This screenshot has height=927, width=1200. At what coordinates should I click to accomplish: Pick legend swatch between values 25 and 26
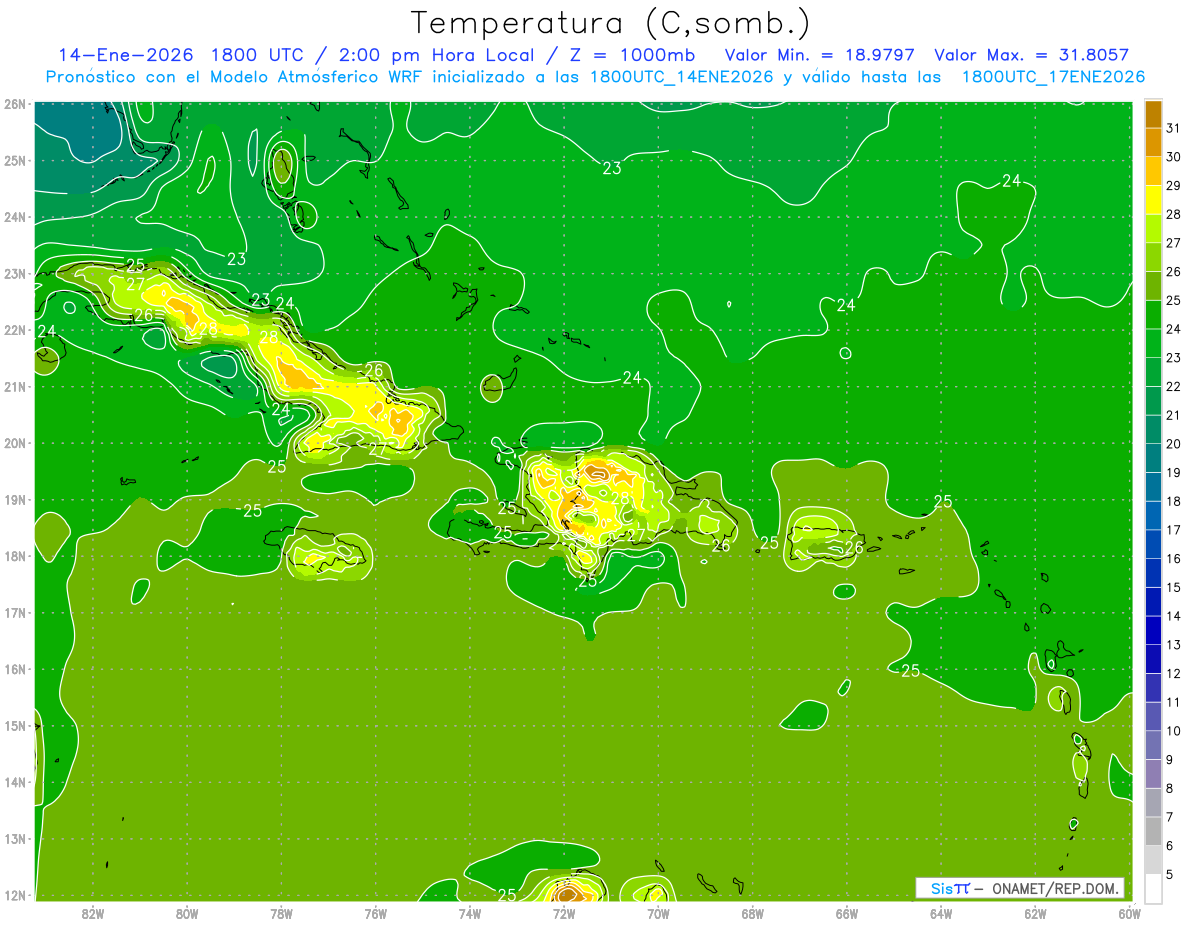point(1153,286)
